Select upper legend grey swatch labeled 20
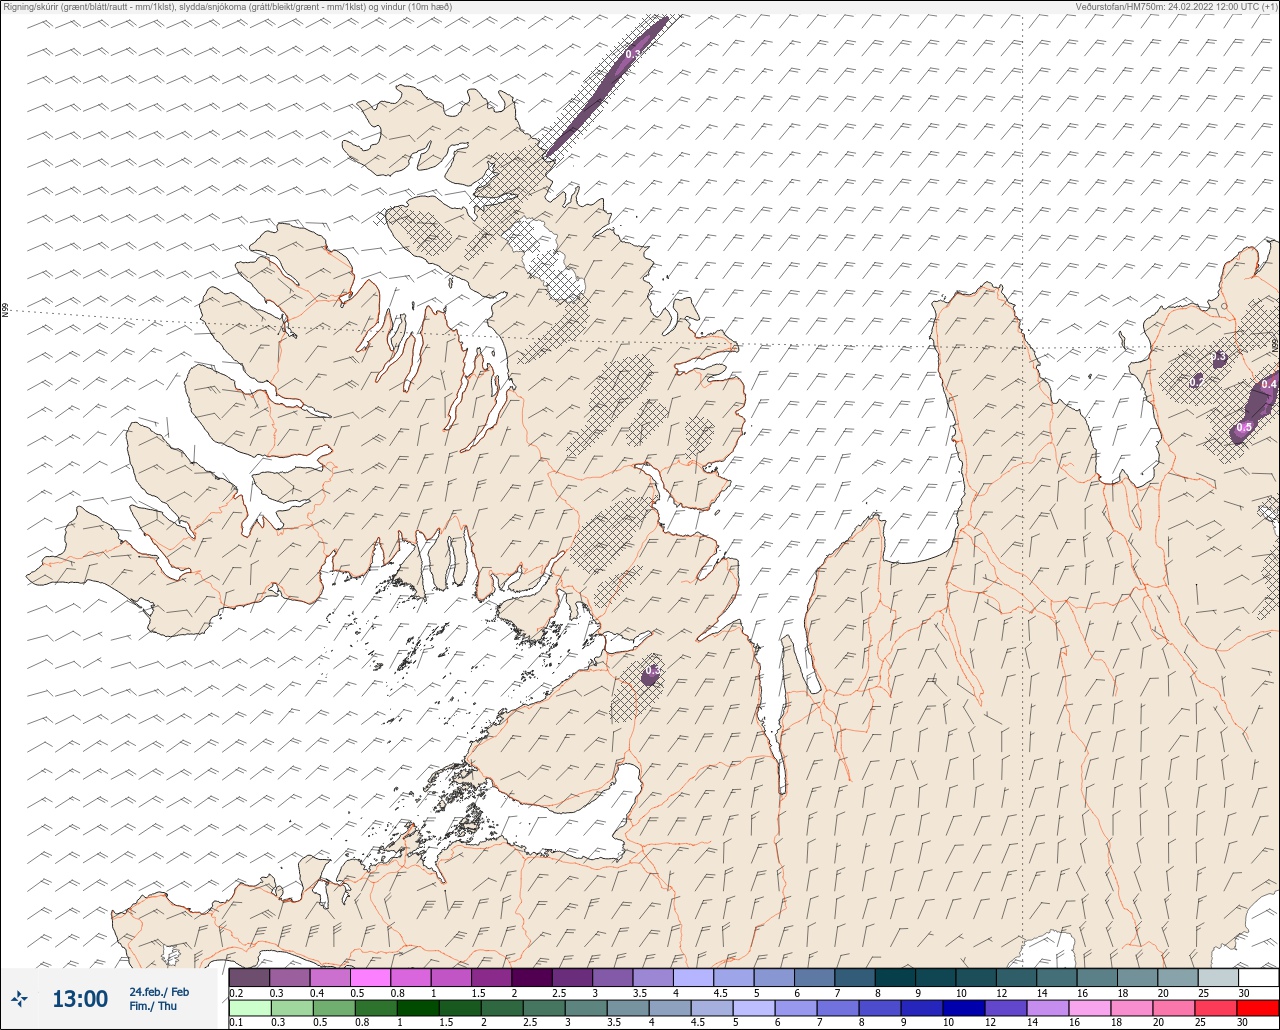This screenshot has width=1280, height=1030. [1178, 977]
